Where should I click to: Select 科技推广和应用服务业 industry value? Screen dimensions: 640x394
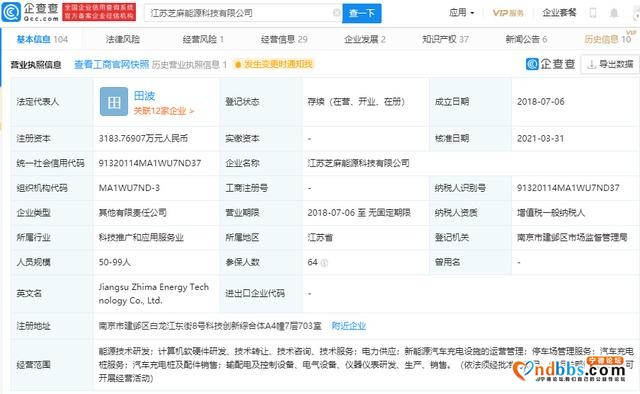click(x=141, y=238)
